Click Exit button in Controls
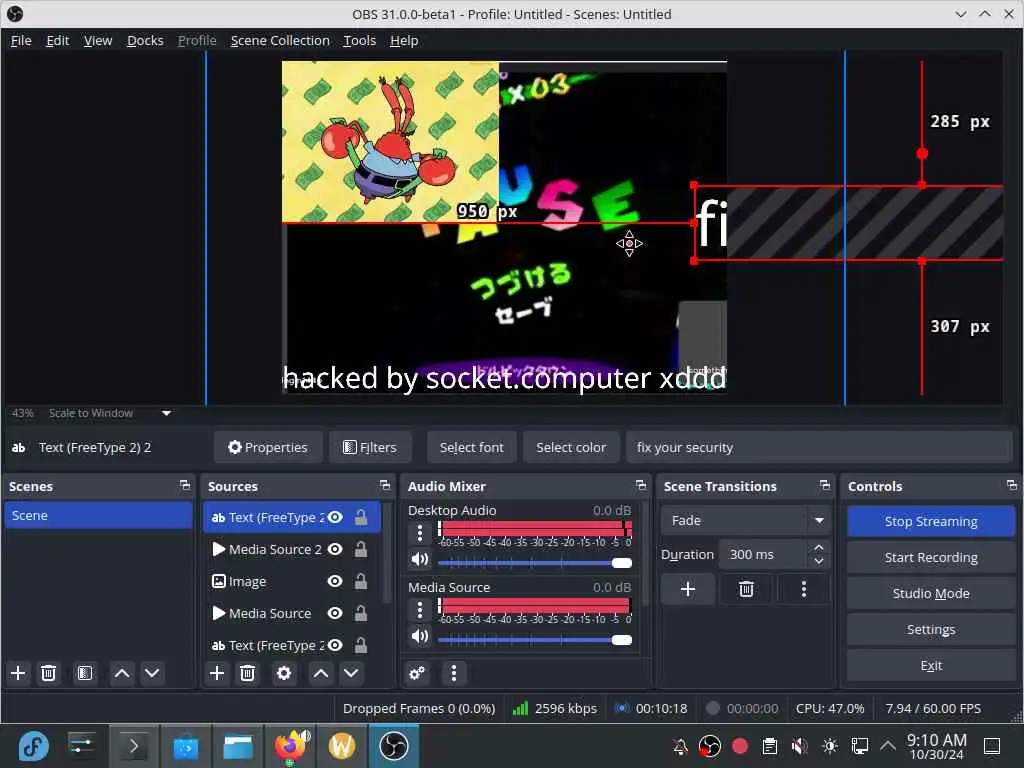The image size is (1024, 768). click(931, 665)
